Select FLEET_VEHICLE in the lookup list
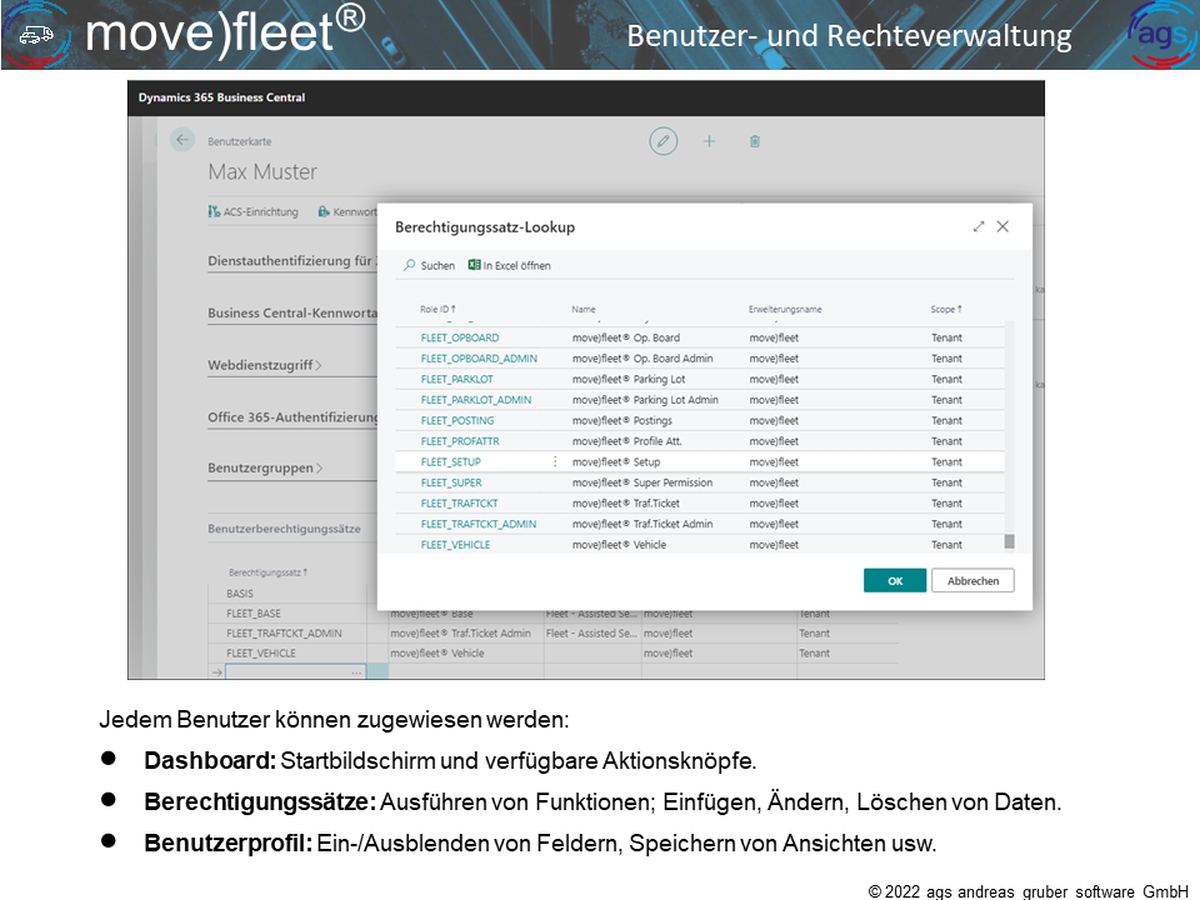 pyautogui.click(x=456, y=545)
